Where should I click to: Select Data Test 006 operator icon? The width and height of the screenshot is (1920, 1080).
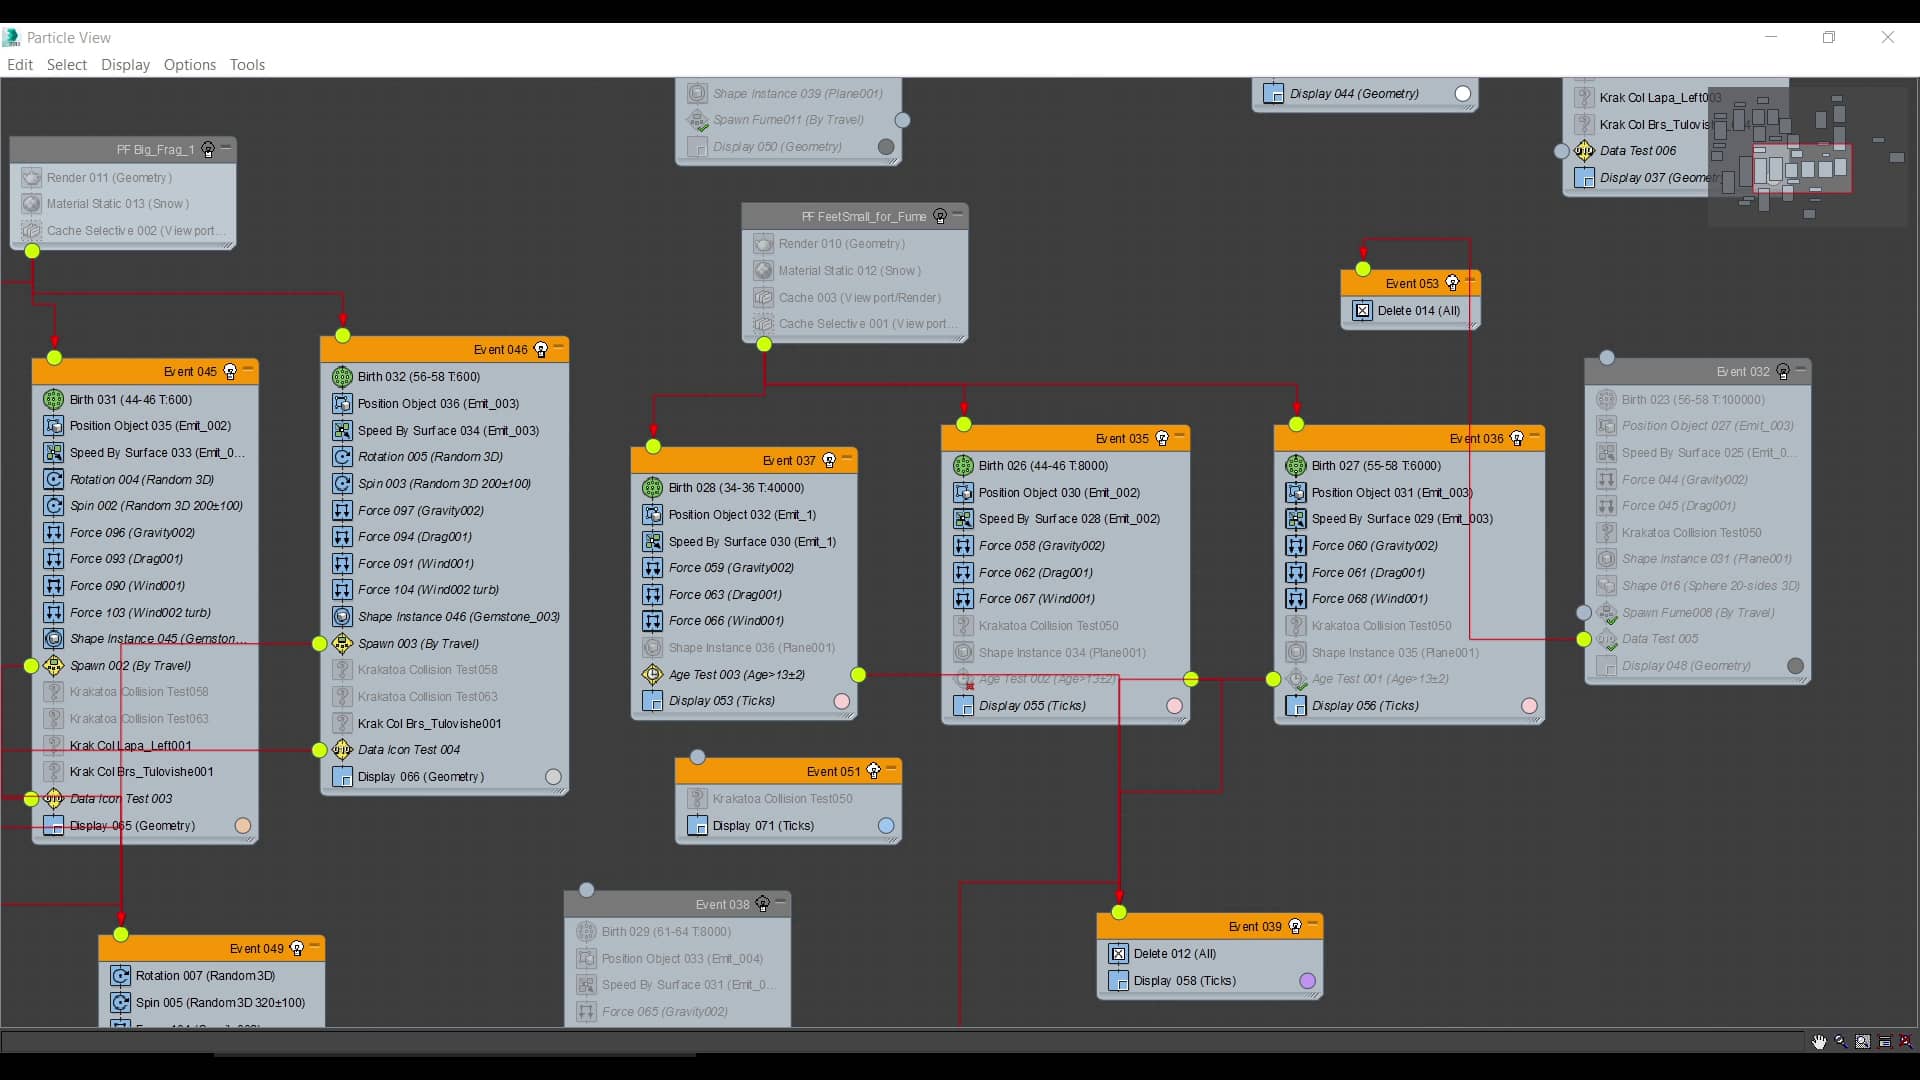[1584, 150]
